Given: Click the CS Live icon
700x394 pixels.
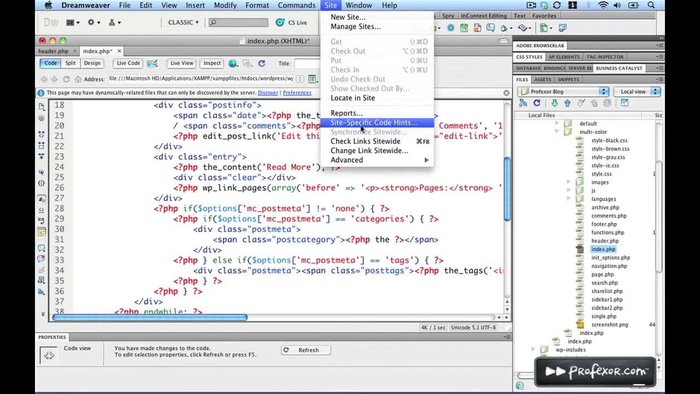Looking at the screenshot, I should [280, 22].
